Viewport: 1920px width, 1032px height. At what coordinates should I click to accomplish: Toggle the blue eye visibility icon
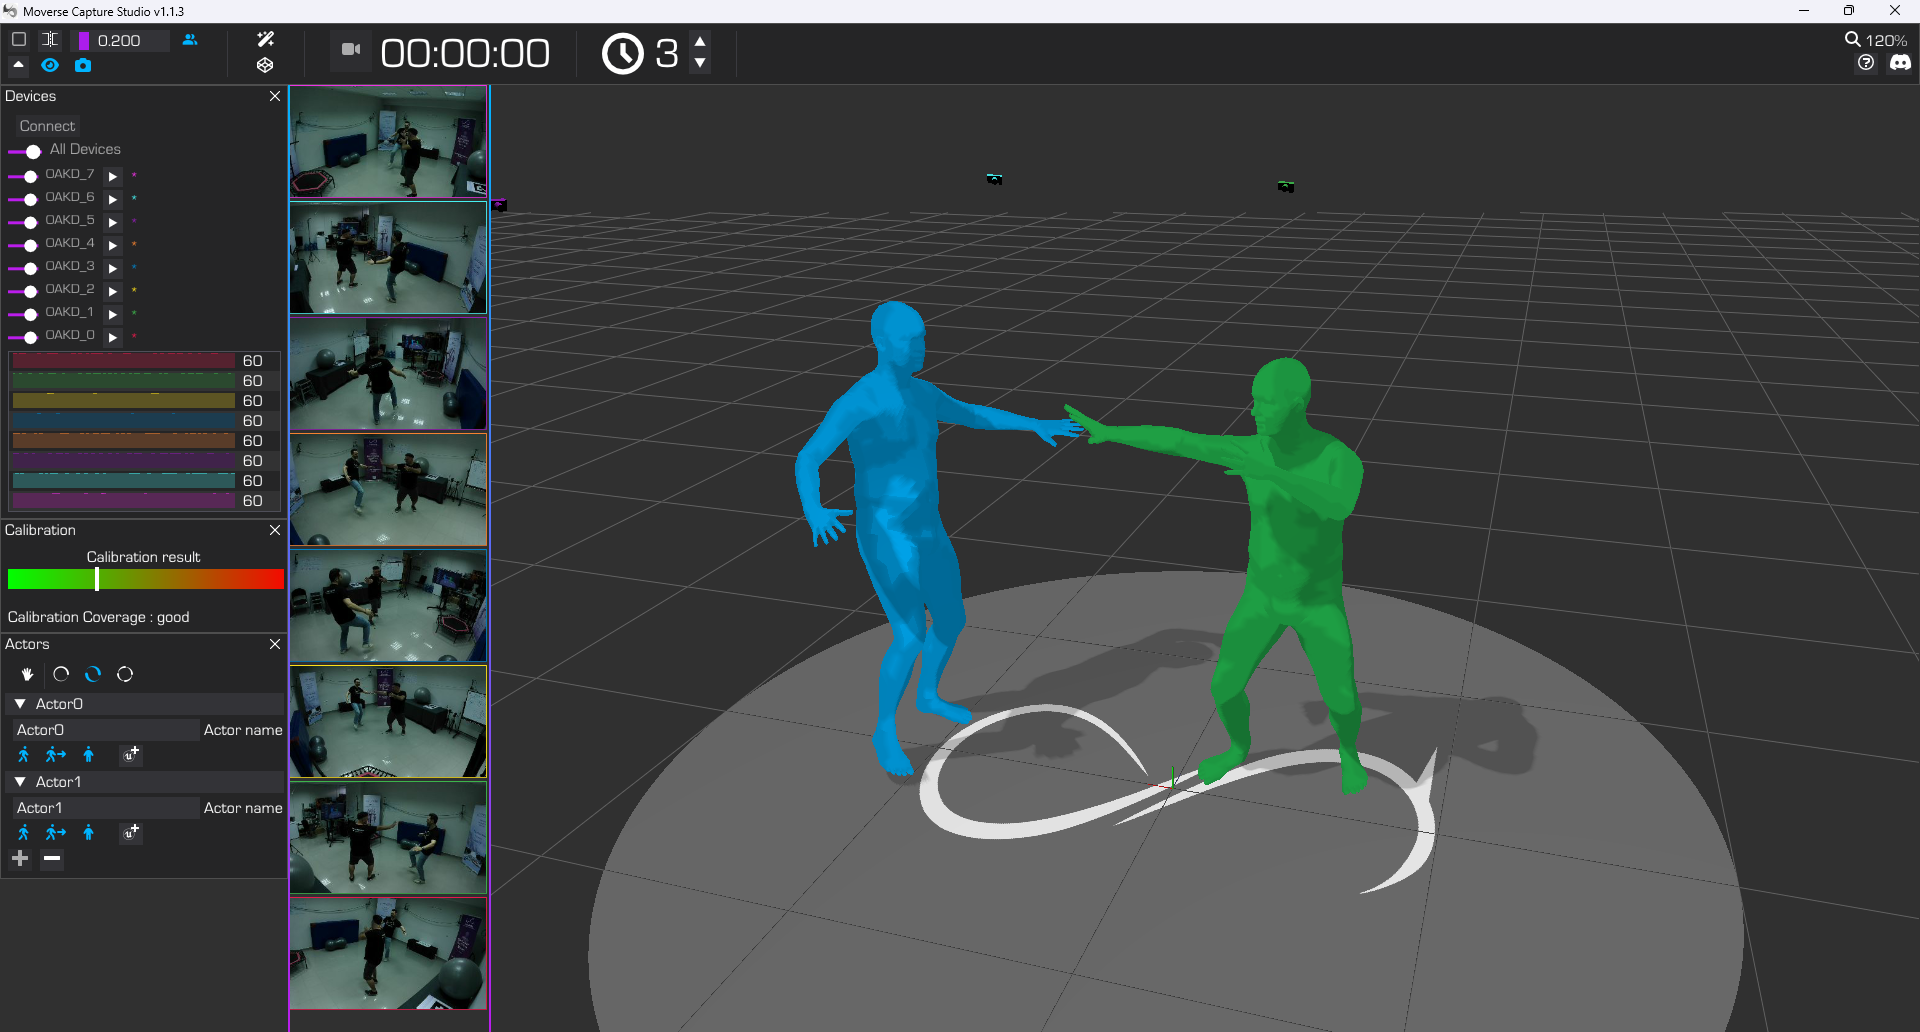(x=50, y=65)
